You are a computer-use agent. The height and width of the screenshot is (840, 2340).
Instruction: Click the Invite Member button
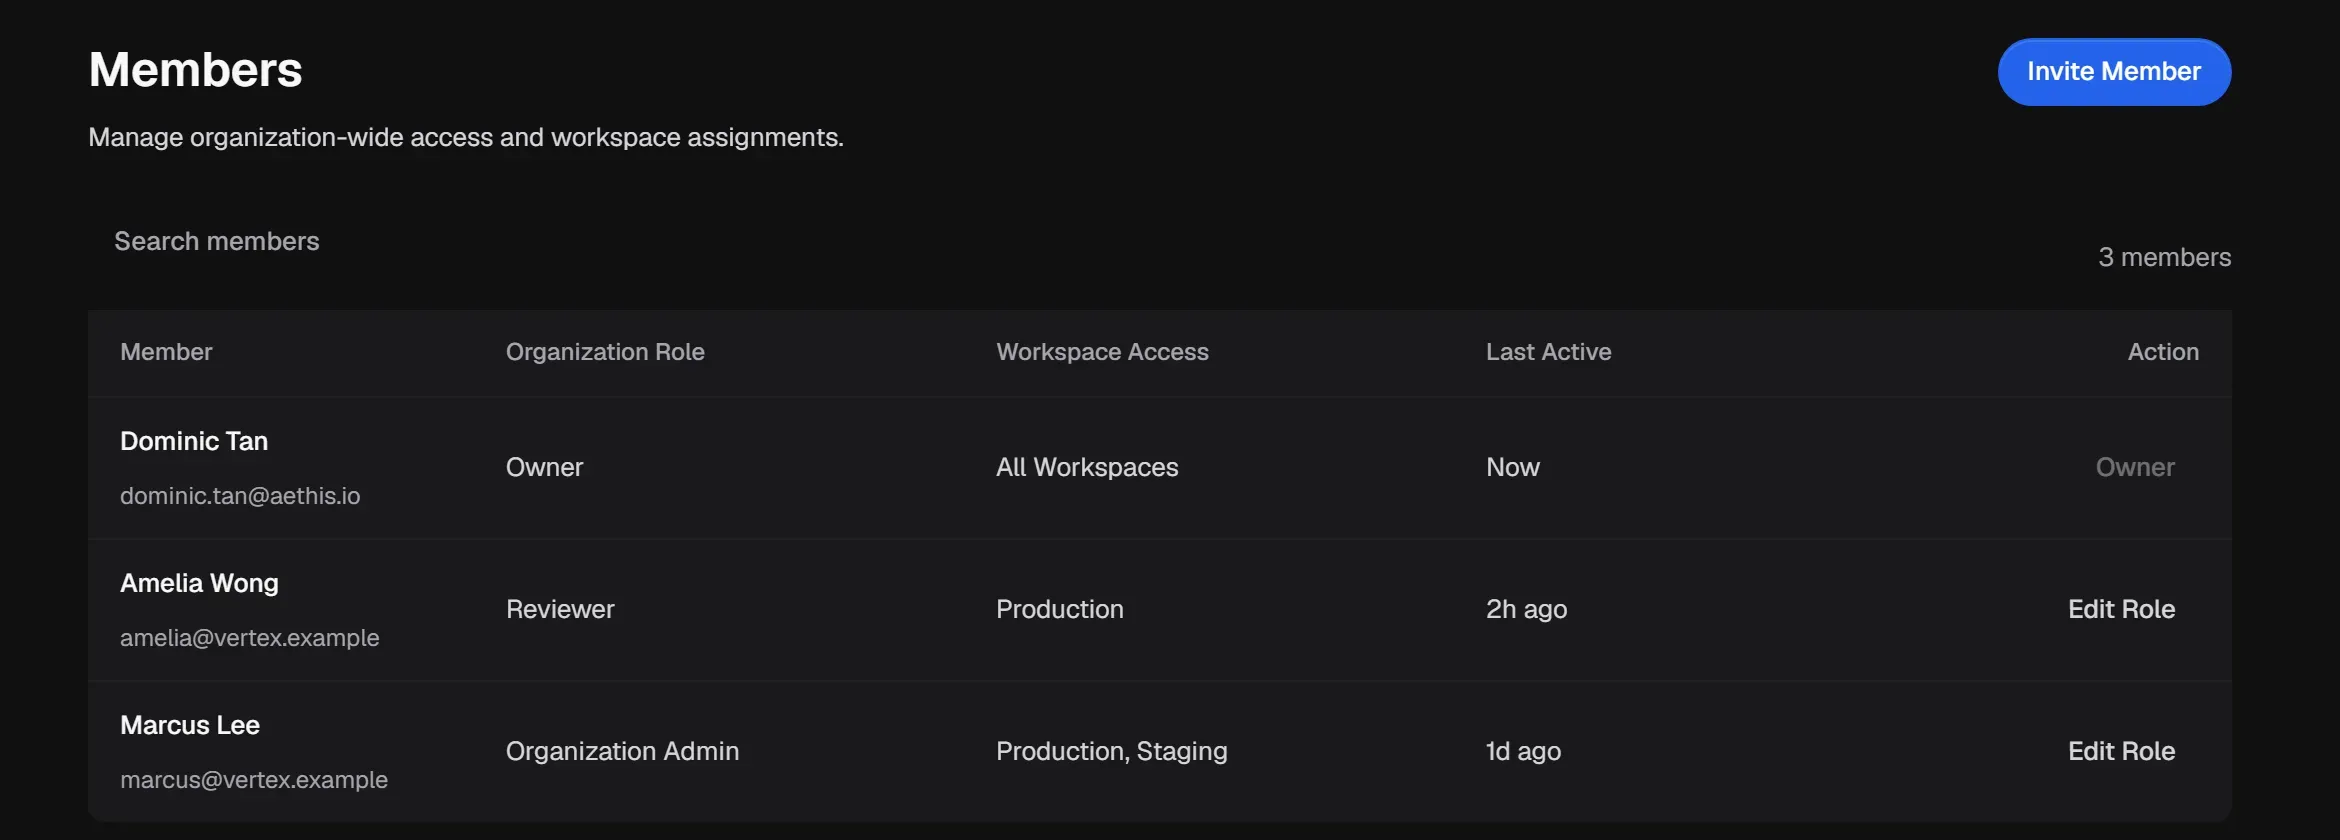point(2114,72)
